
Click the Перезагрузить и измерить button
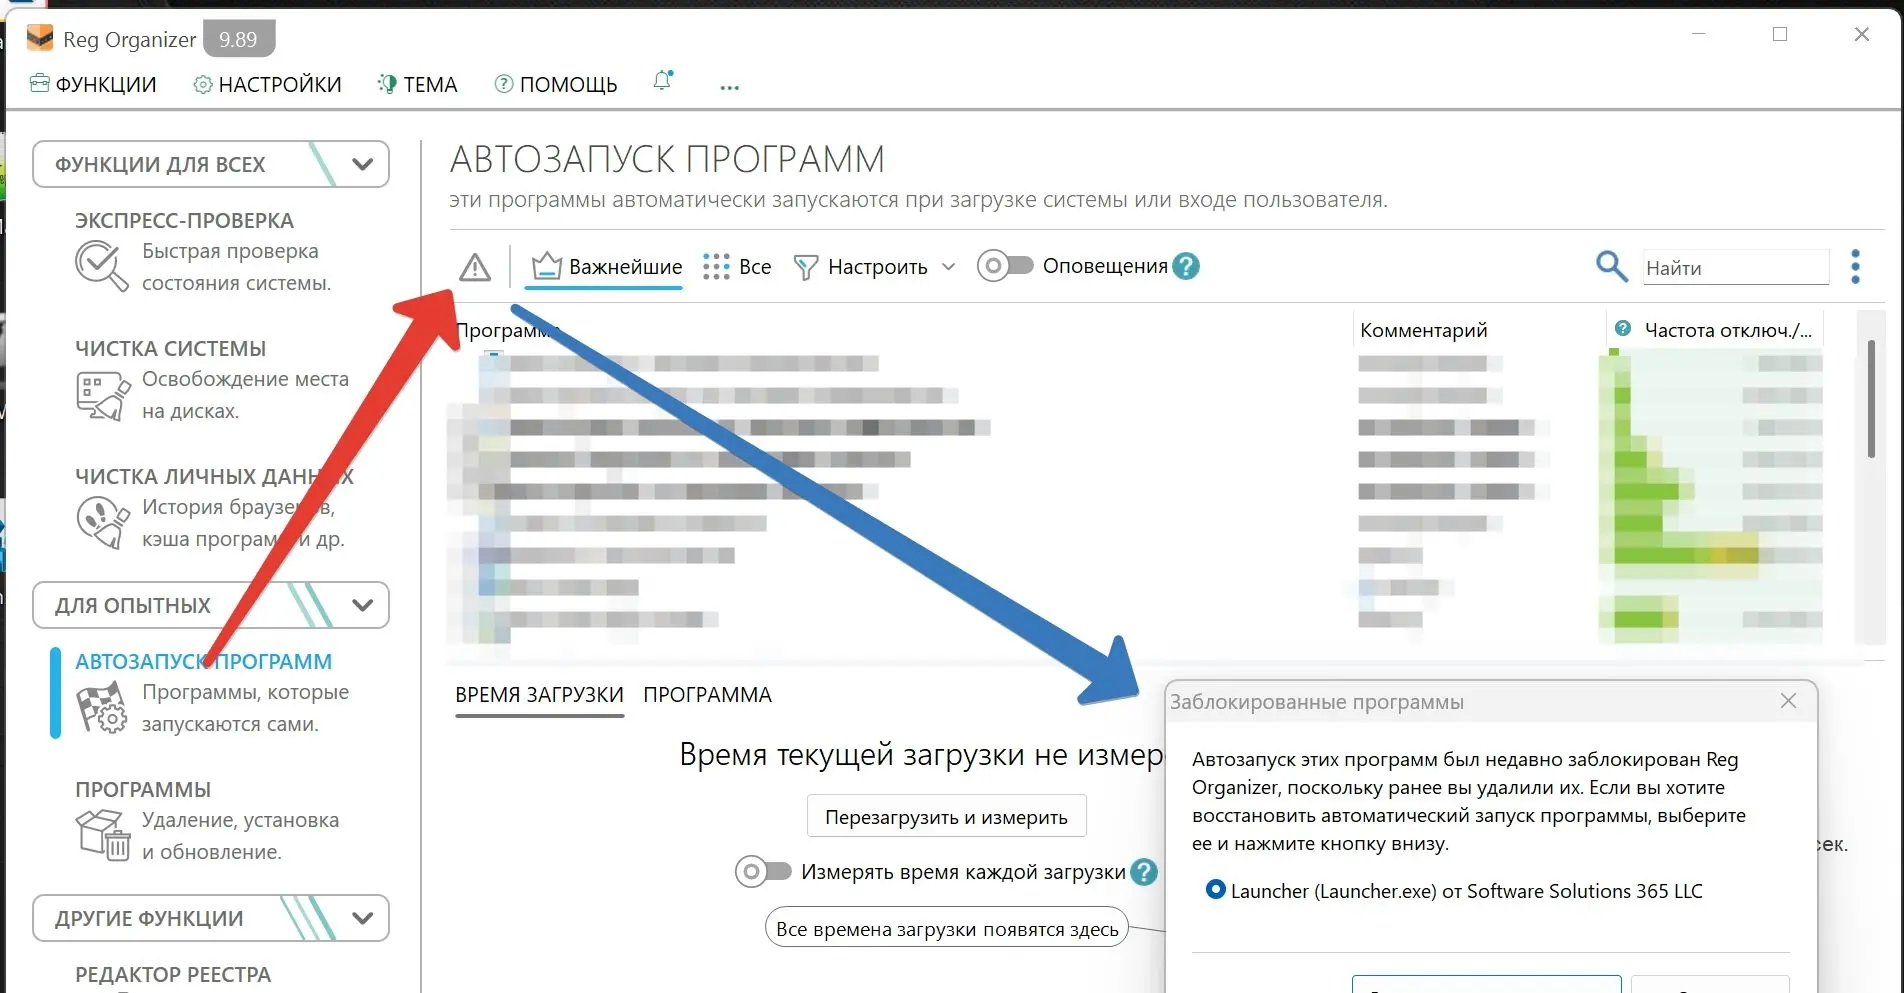[x=946, y=817]
